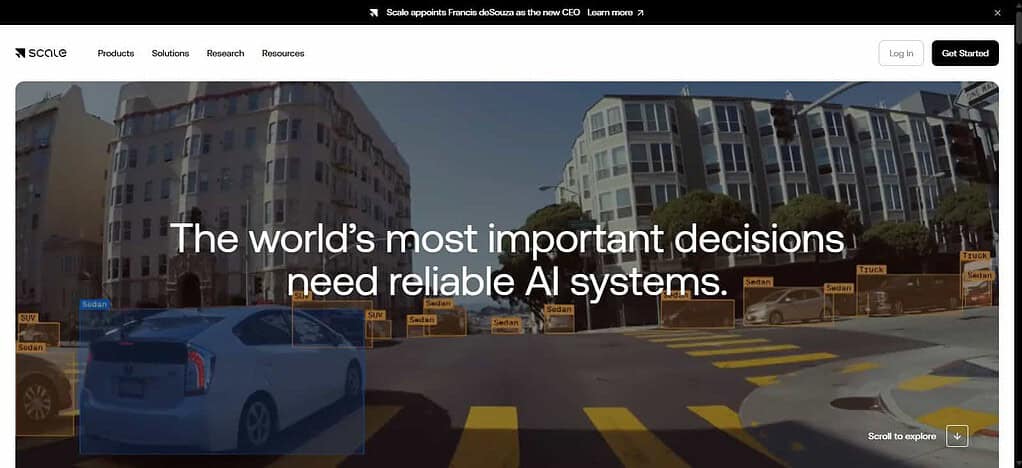The width and height of the screenshot is (1022, 468).
Task: Open the Resources menu
Action: [283, 53]
